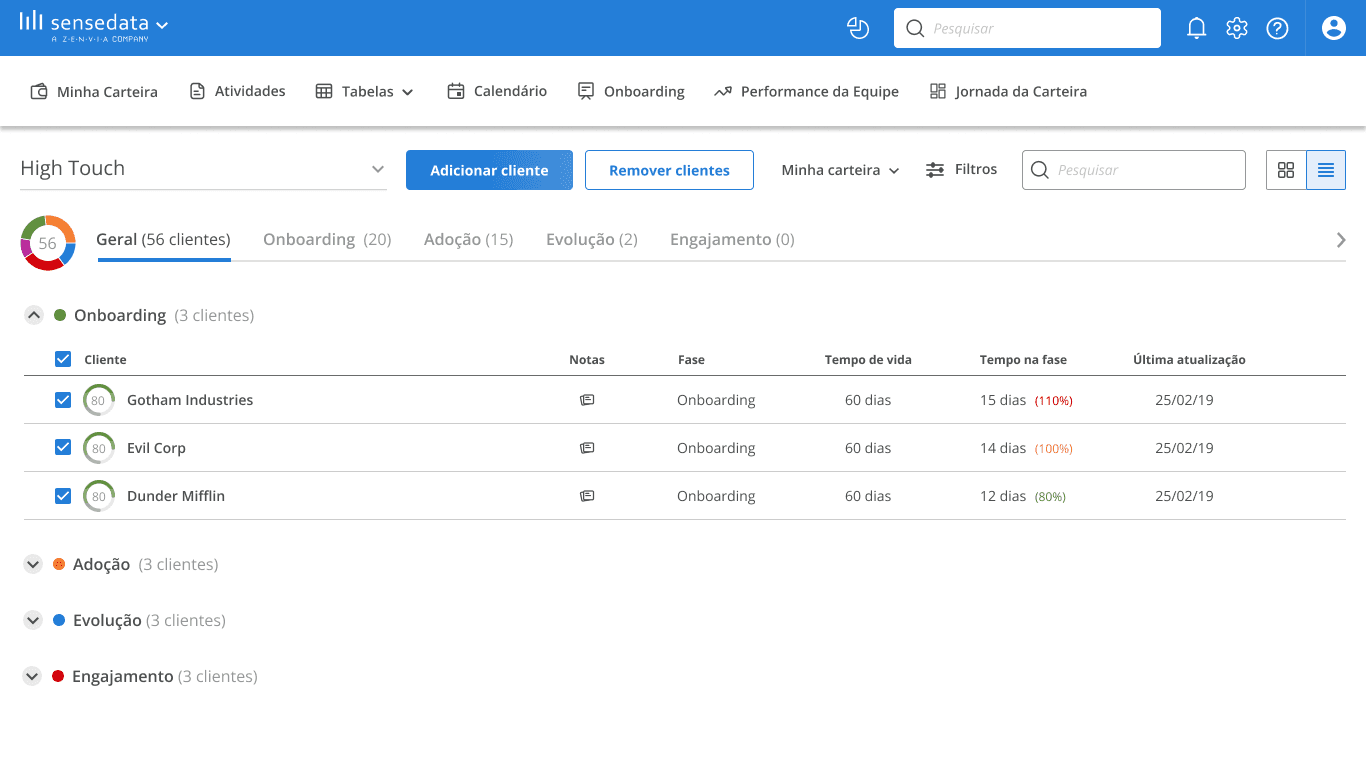Select the Onboarding (20) tab
This screenshot has height=768, width=1366.
click(x=327, y=240)
